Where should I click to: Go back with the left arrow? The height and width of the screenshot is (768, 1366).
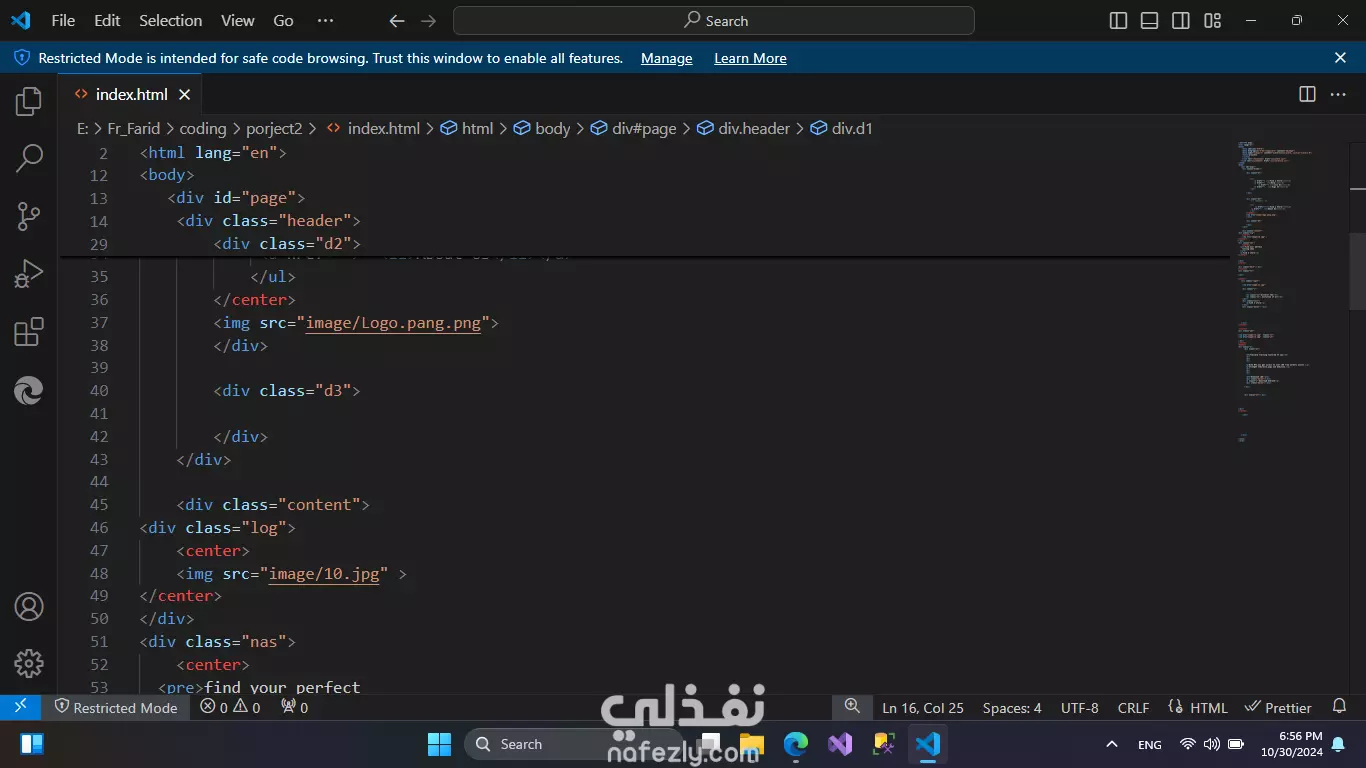(397, 21)
